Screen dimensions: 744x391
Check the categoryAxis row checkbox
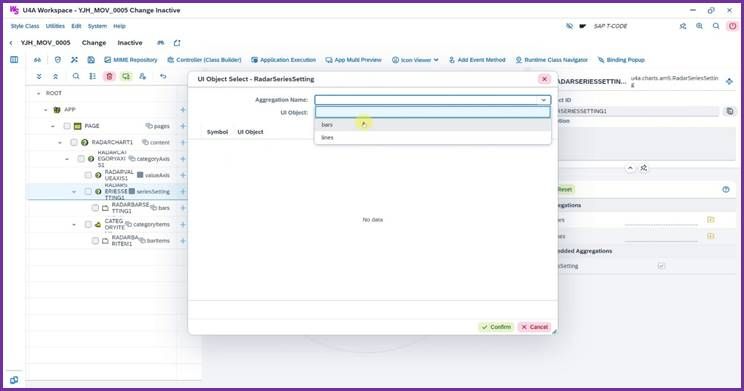81,159
